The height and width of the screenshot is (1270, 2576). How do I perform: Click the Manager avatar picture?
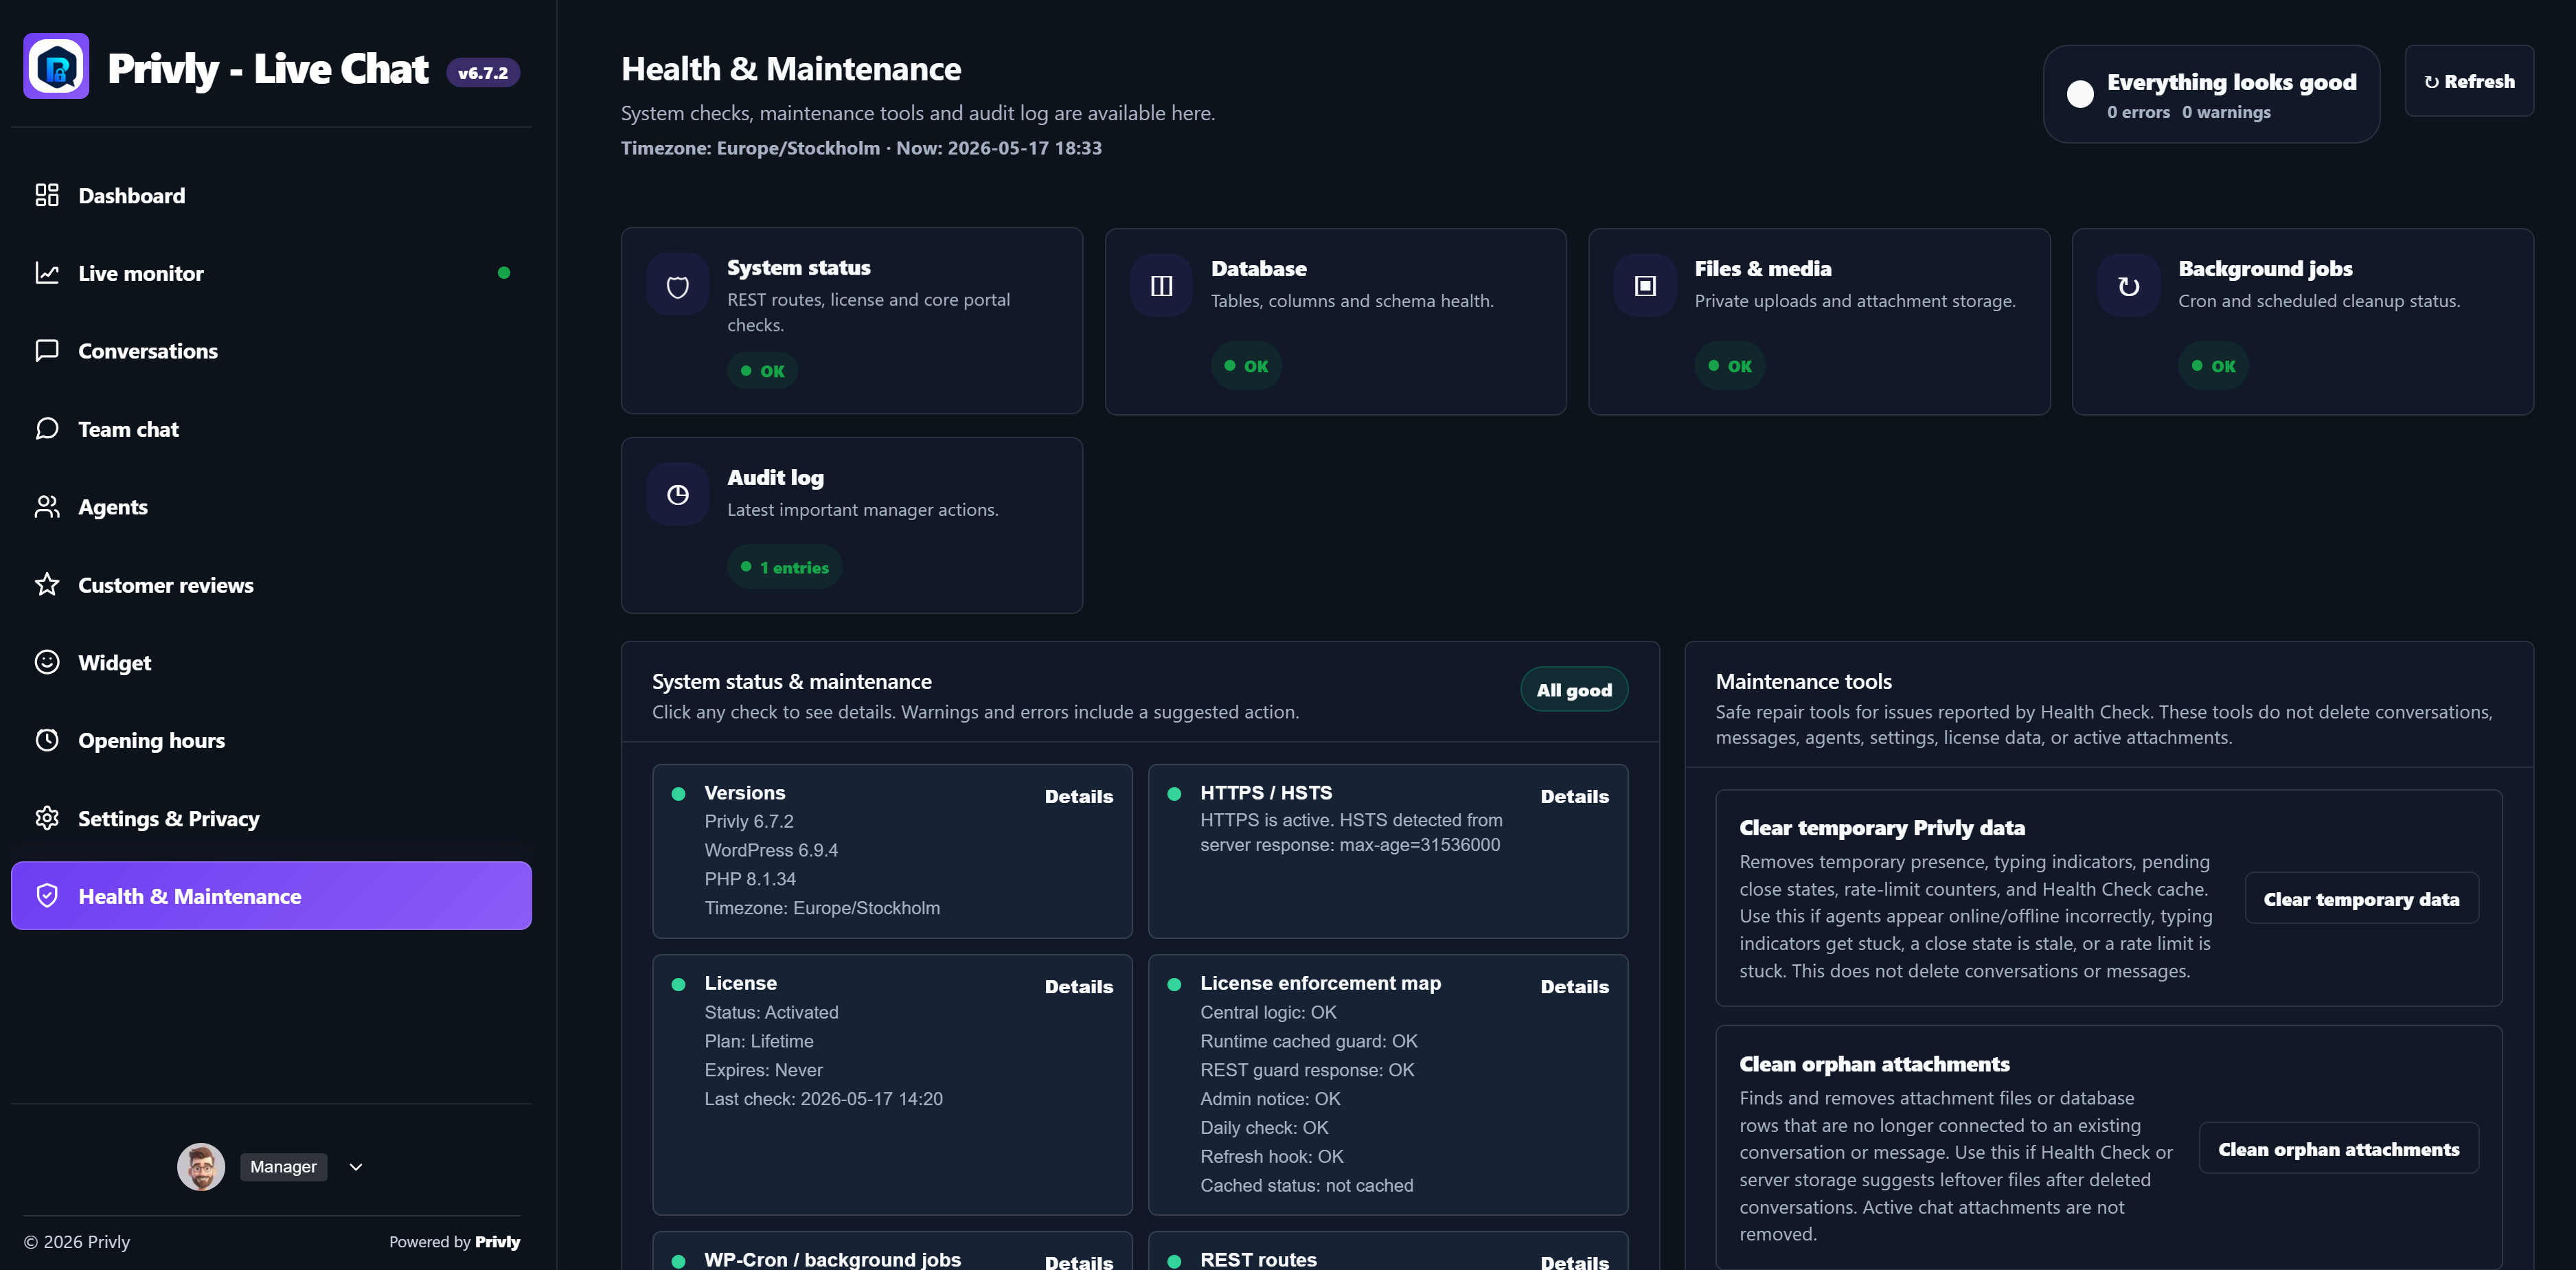pyautogui.click(x=201, y=1167)
